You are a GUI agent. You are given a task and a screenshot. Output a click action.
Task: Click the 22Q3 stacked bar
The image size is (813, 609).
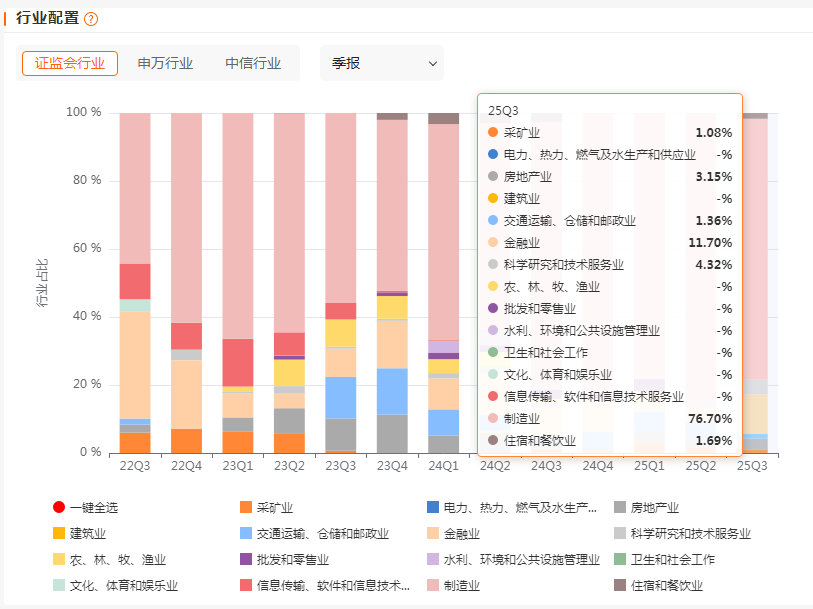[134, 300]
